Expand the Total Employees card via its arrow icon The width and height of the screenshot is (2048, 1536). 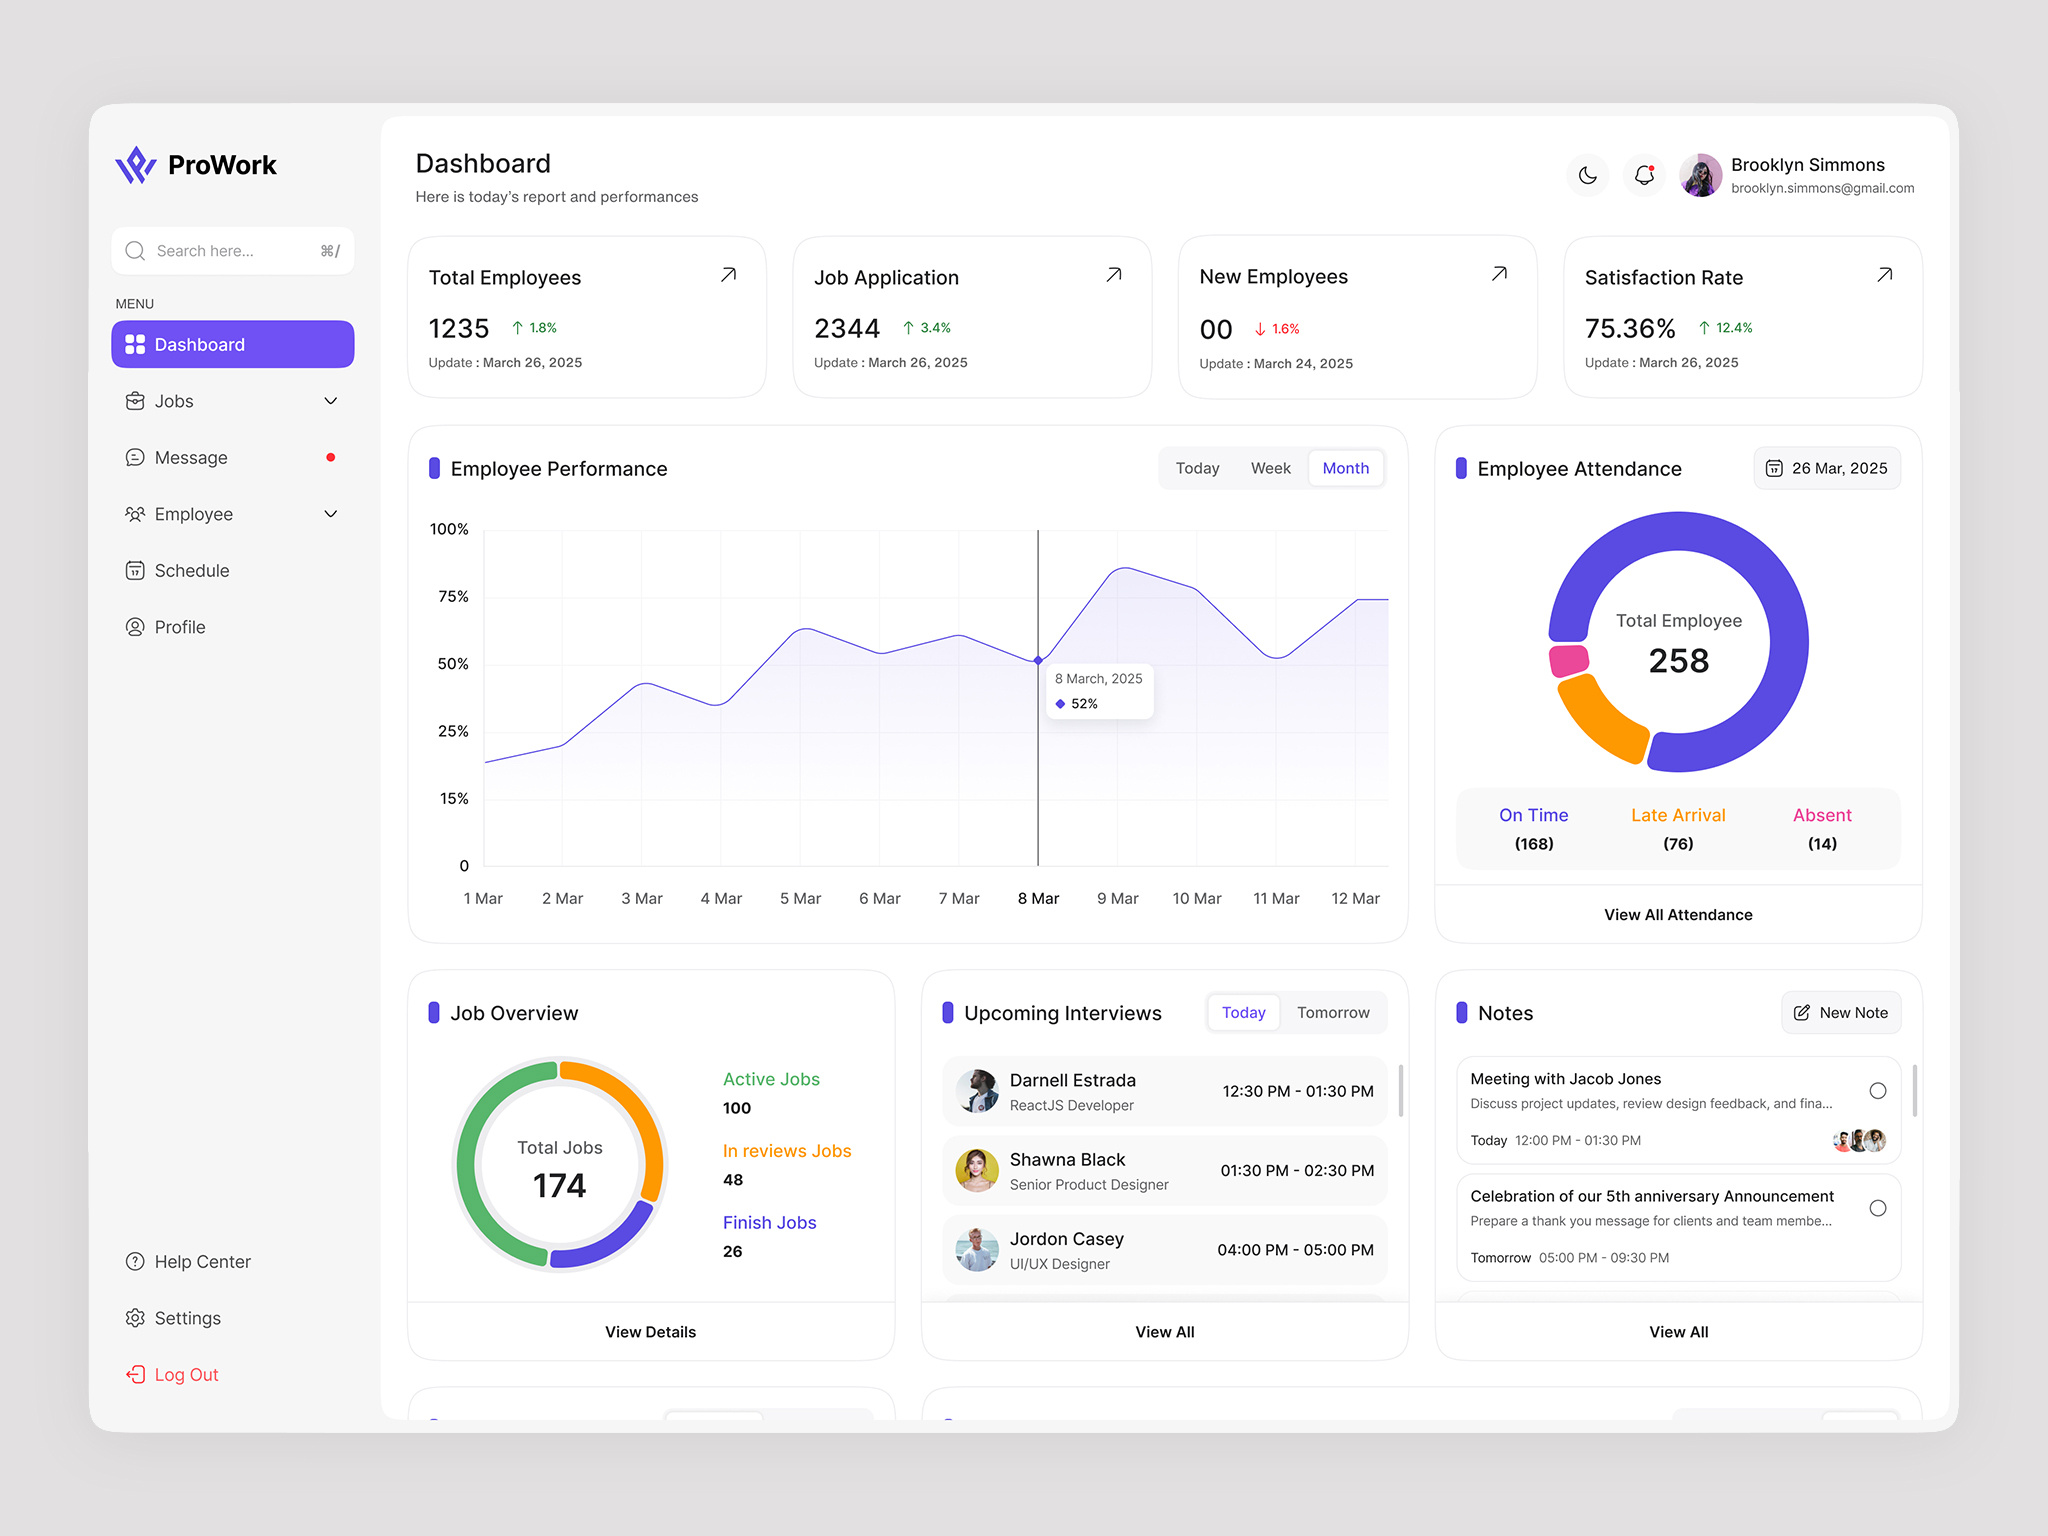[x=729, y=273]
